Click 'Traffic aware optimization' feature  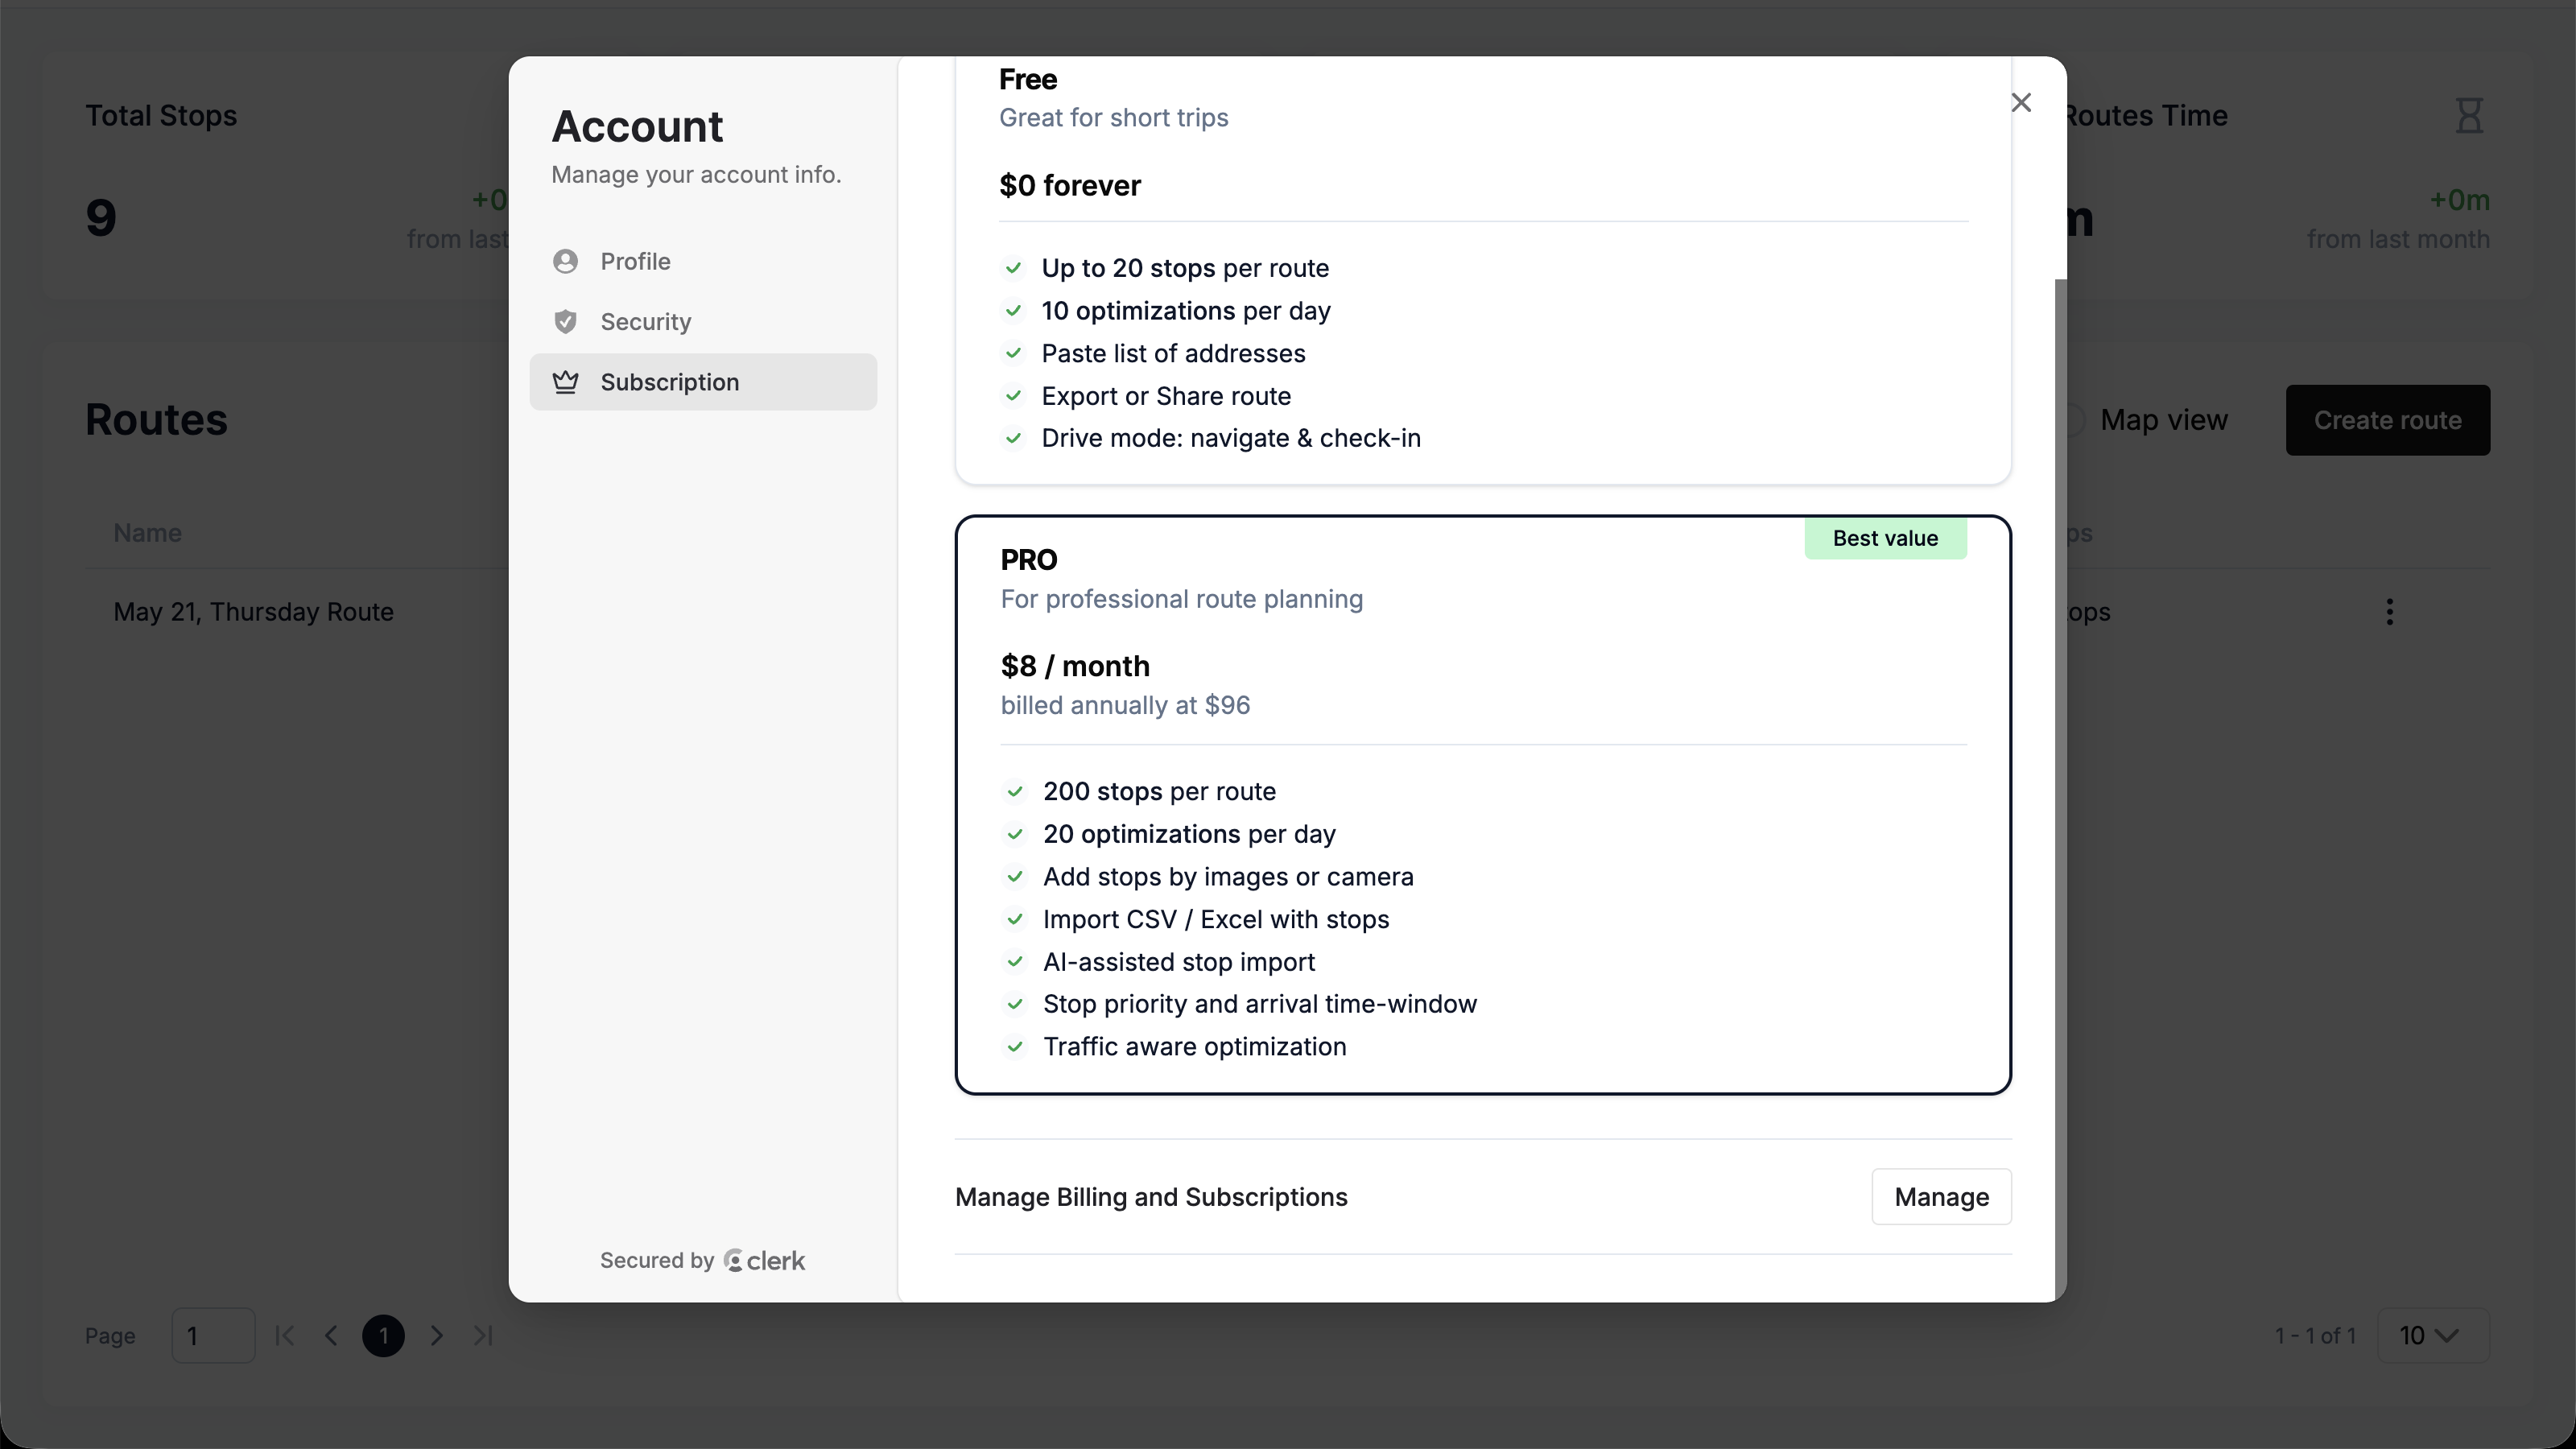1194,1047
